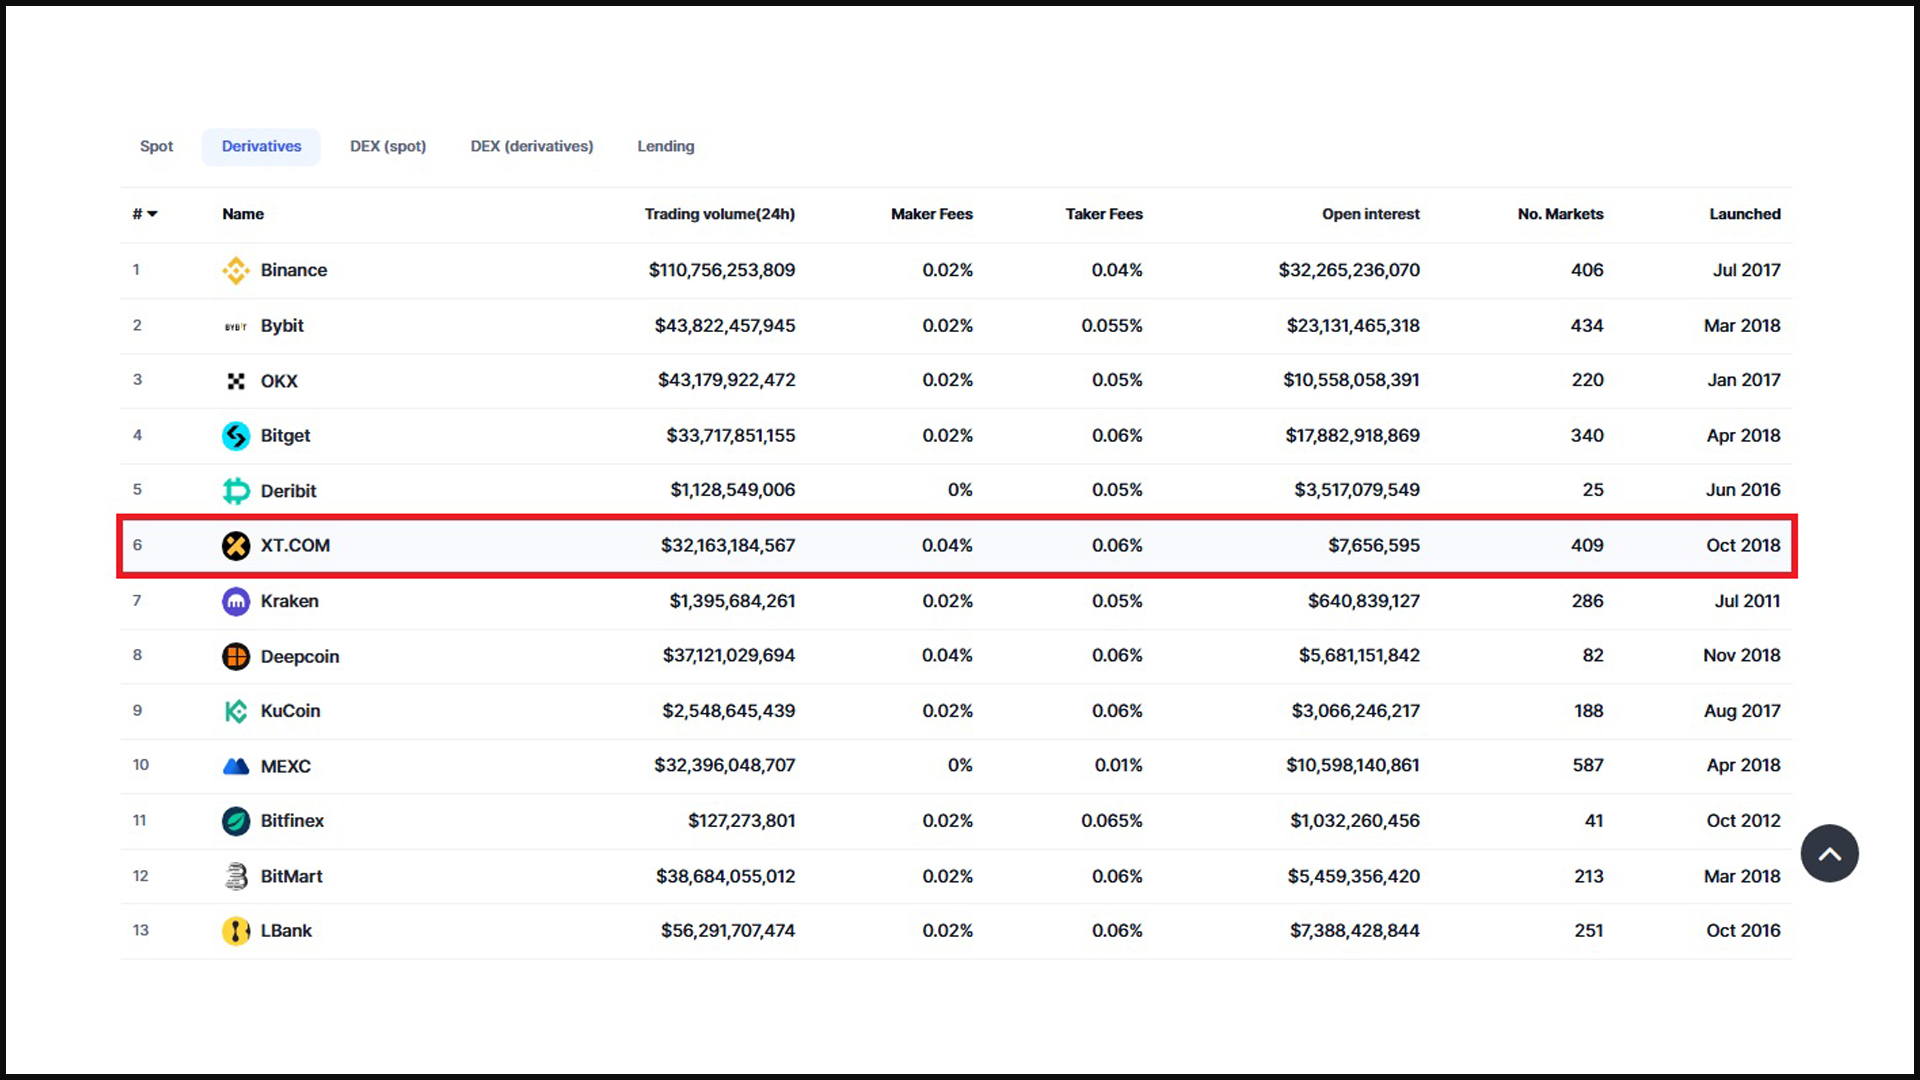Click the OKX exchange icon

(x=235, y=380)
